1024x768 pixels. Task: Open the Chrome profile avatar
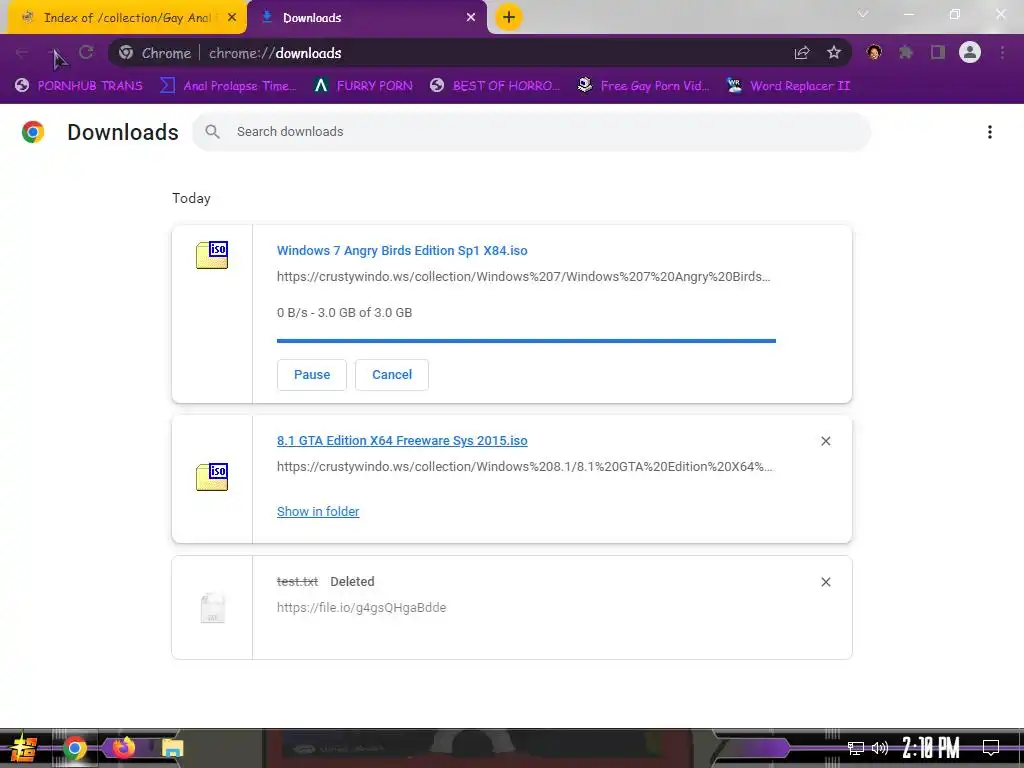pyautogui.click(x=970, y=52)
